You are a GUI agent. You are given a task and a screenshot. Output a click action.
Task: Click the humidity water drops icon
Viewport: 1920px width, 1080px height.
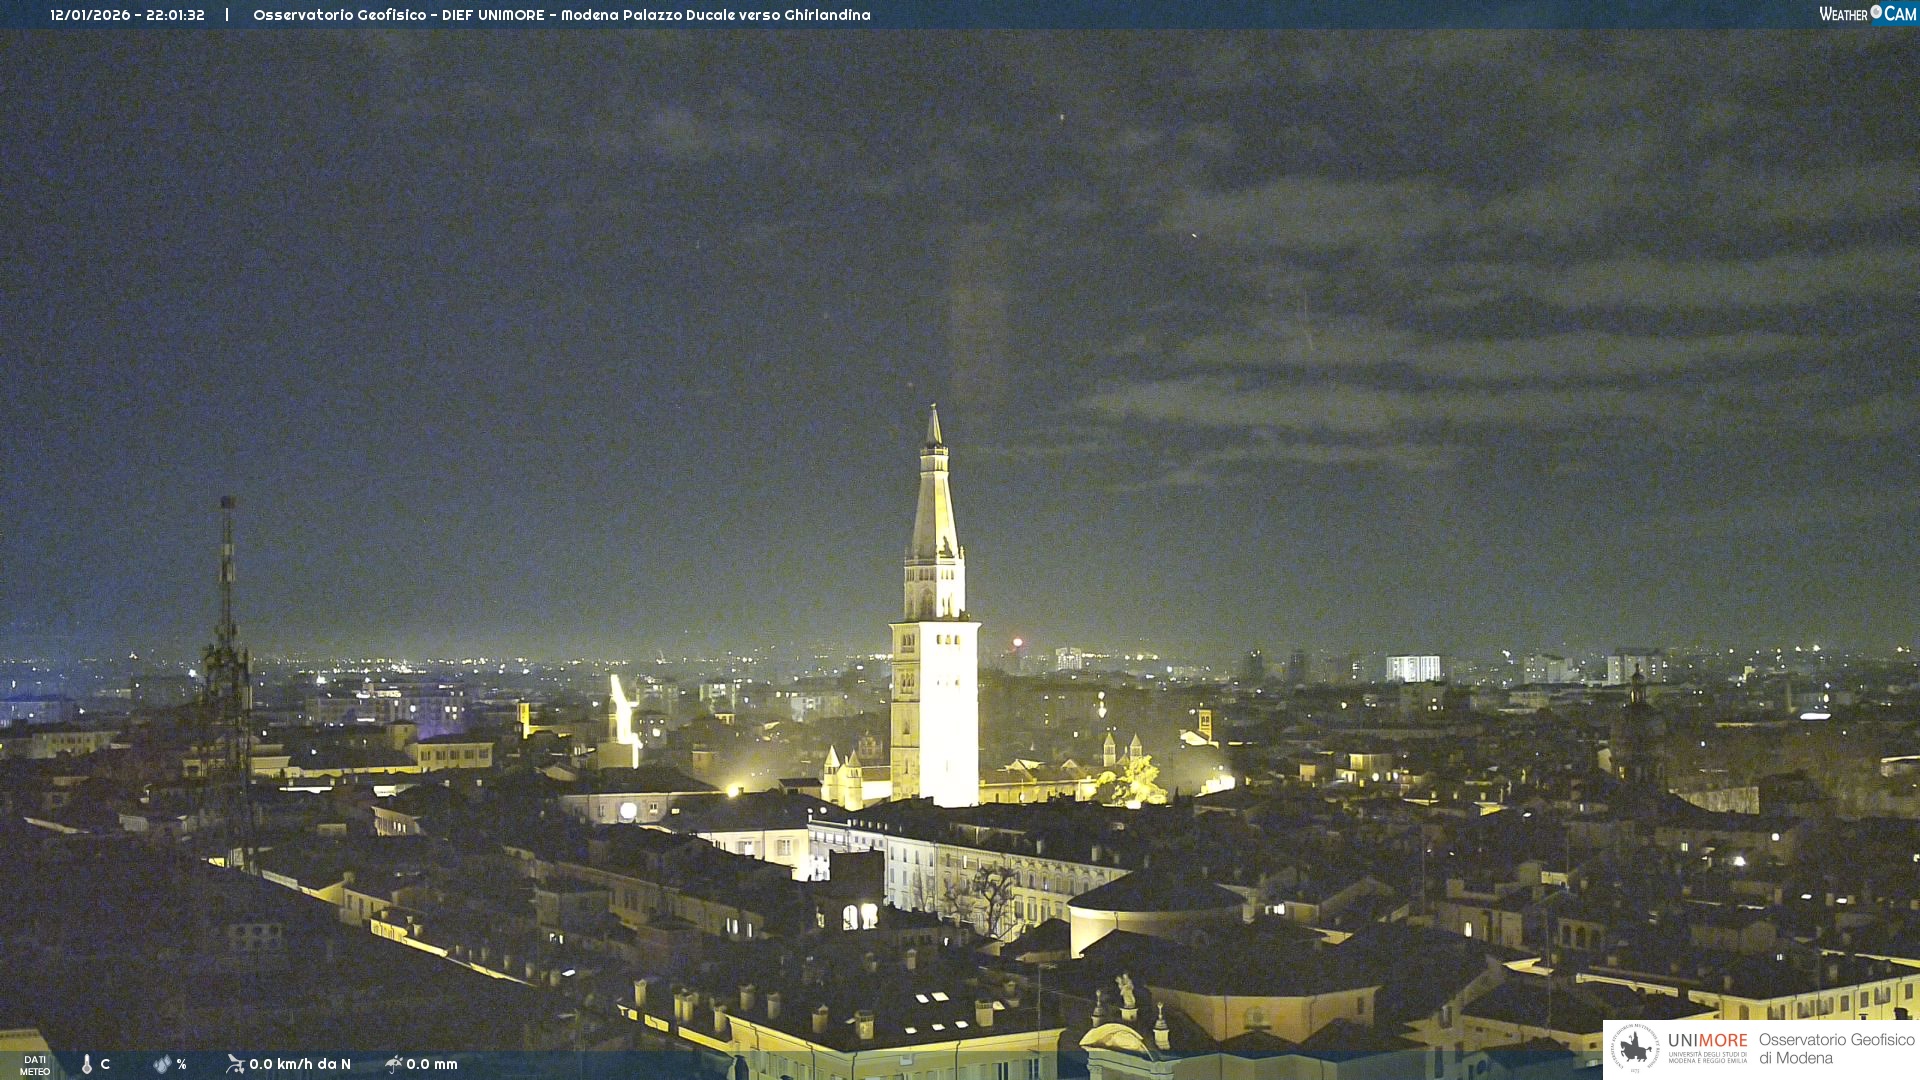162,1064
